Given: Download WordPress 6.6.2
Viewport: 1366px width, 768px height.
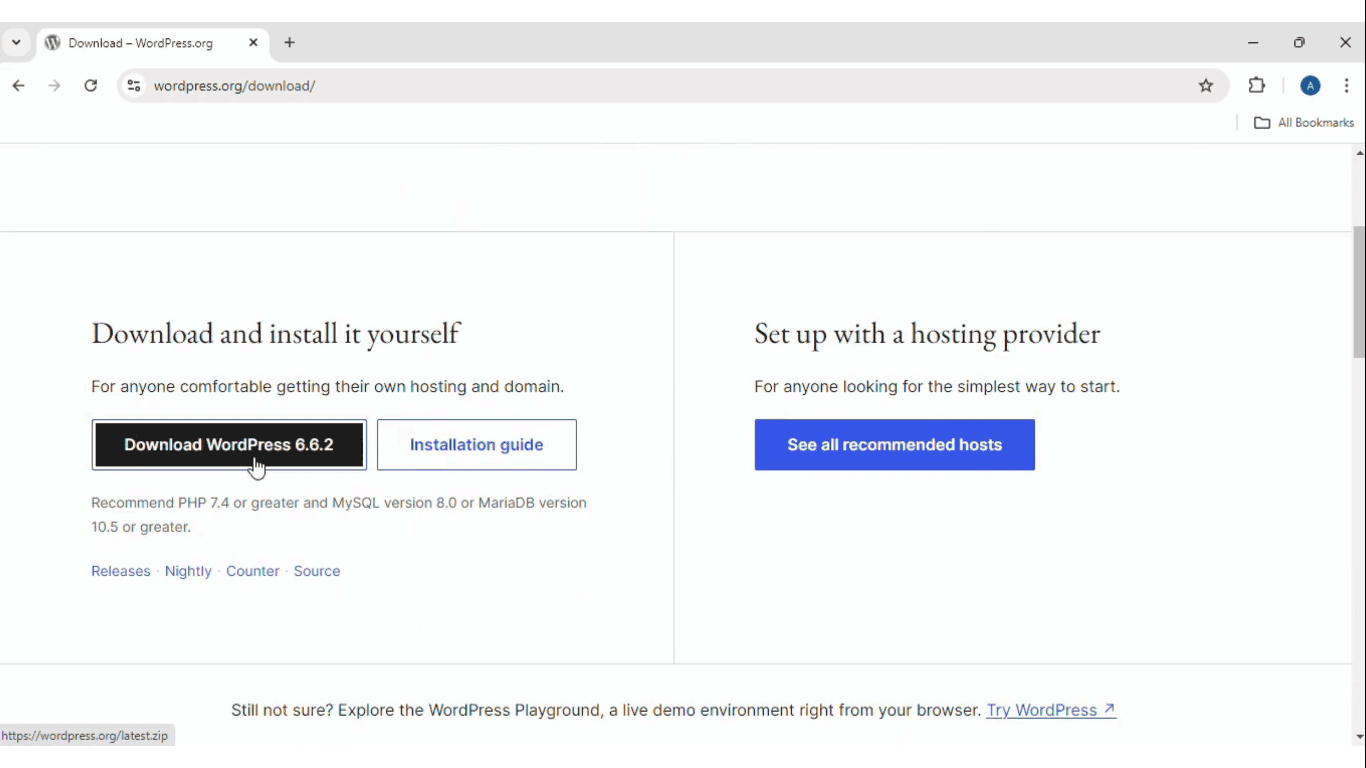Looking at the screenshot, I should [229, 445].
